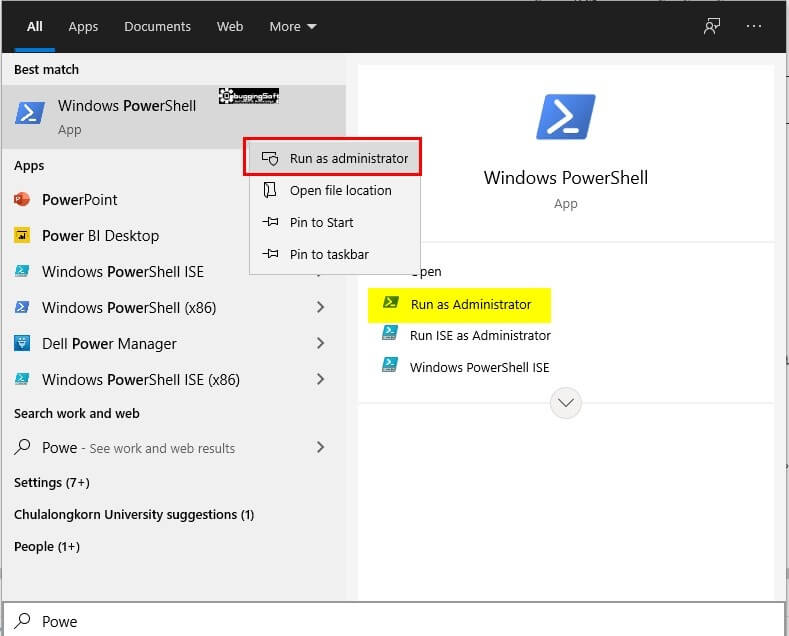Expand the Windows PowerShell ISE (x86) chevron
Image resolution: width=789 pixels, height=636 pixels.
click(321, 379)
